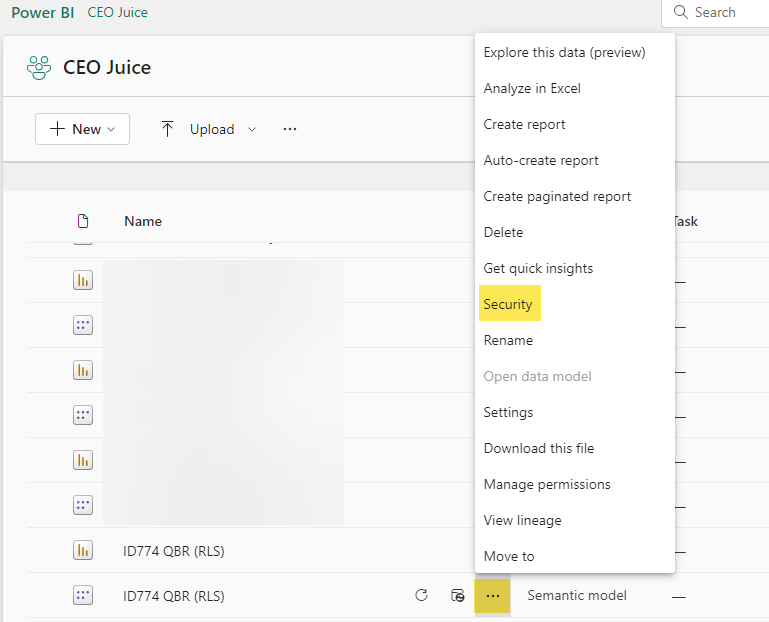Open the New dropdown button

click(x=82, y=129)
